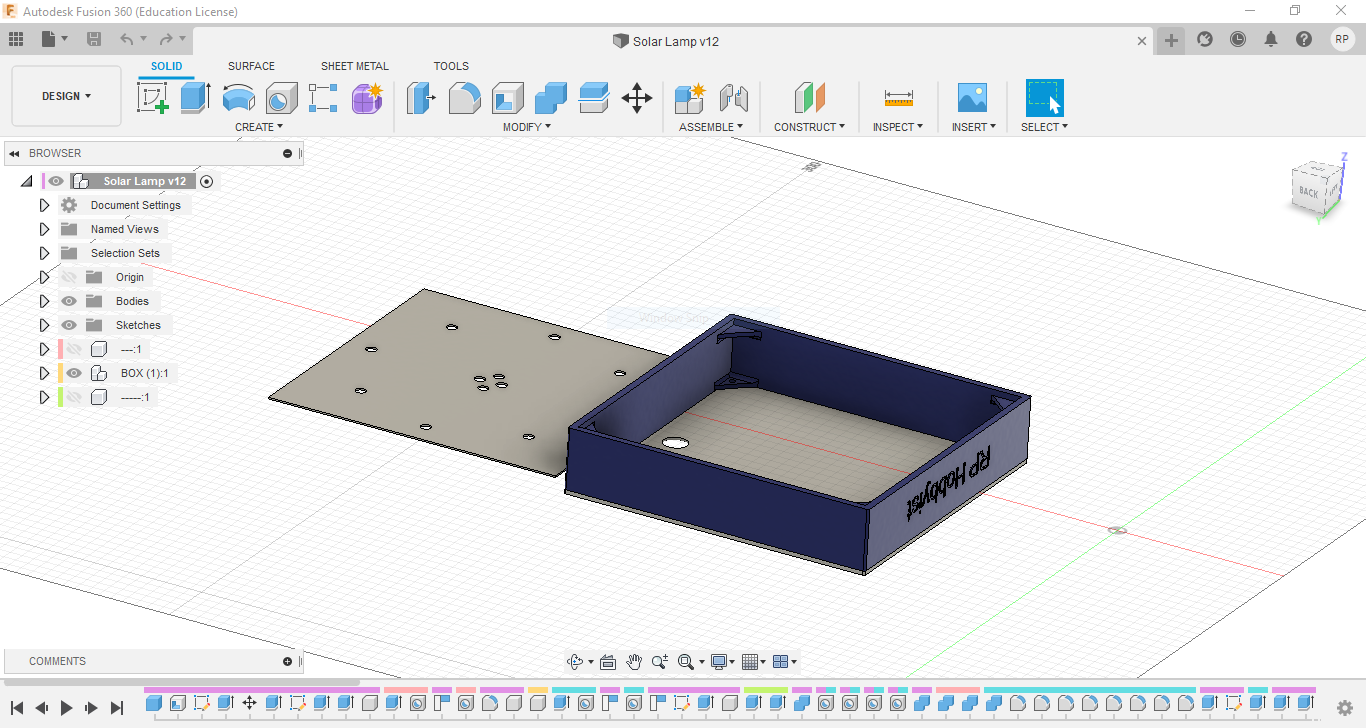Open the Create Form tool
This screenshot has width=1366, height=728.
pos(368,98)
